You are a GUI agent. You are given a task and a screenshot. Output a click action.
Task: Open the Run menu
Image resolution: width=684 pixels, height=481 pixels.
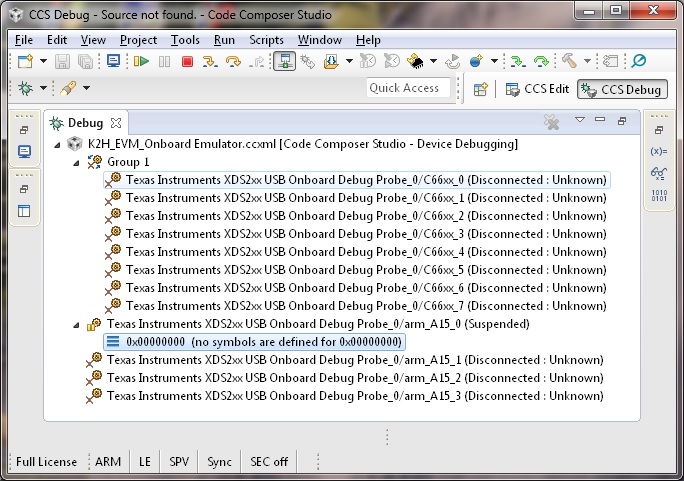[225, 40]
